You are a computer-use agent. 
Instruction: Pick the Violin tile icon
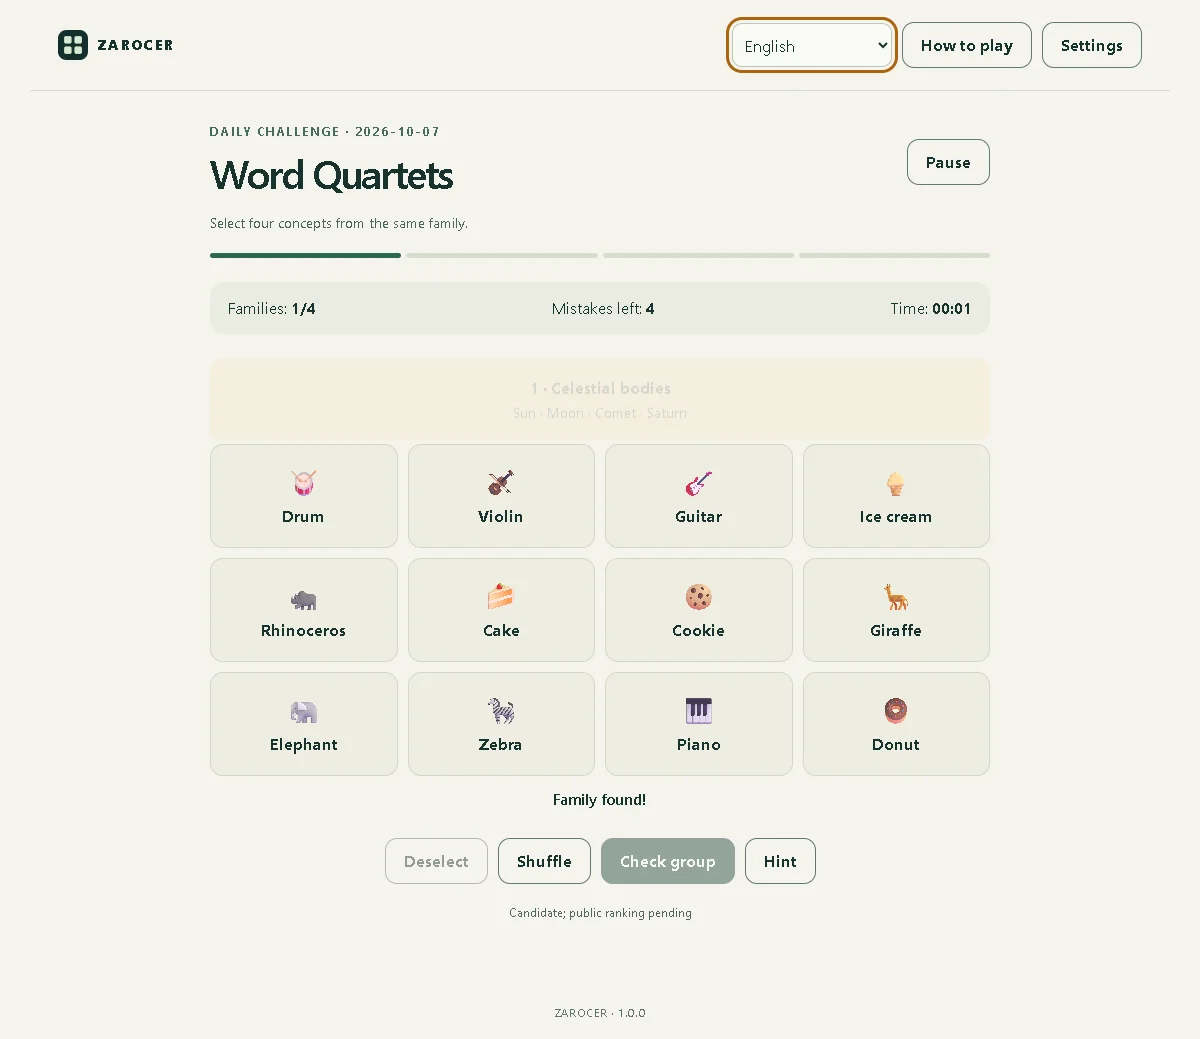tap(501, 483)
